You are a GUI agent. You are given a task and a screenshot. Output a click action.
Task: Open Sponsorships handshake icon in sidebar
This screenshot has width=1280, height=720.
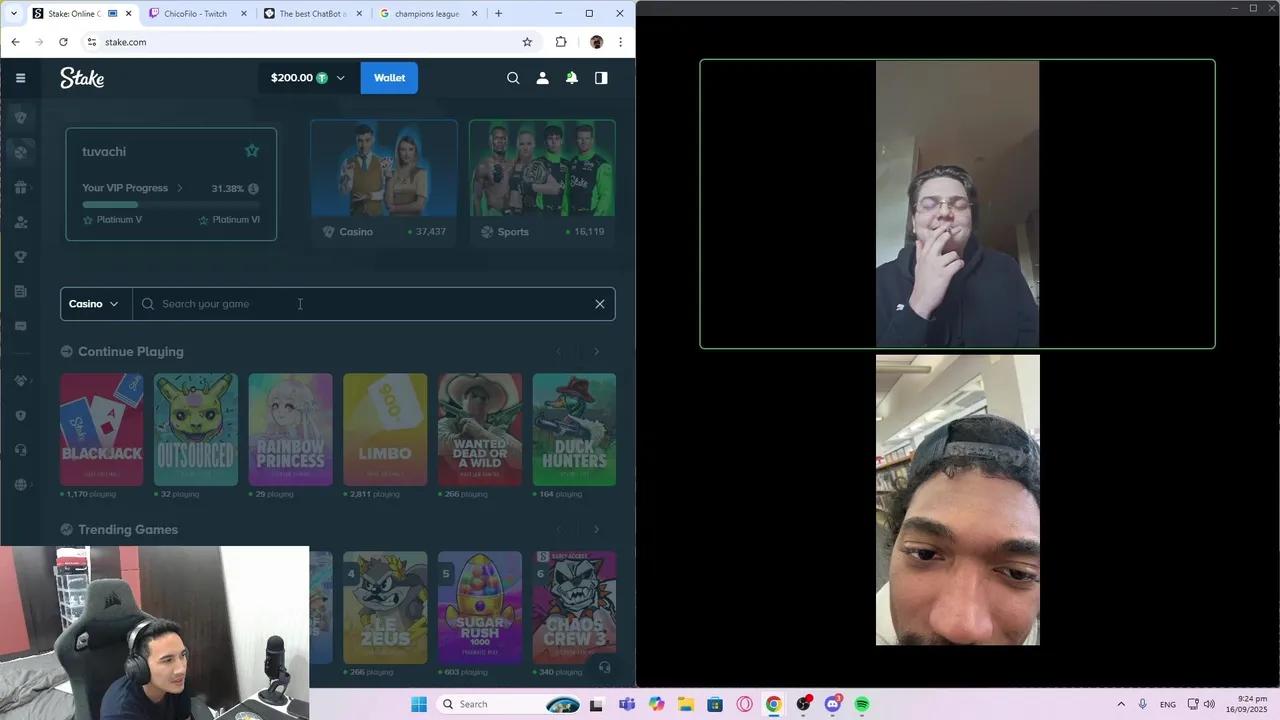(x=20, y=381)
